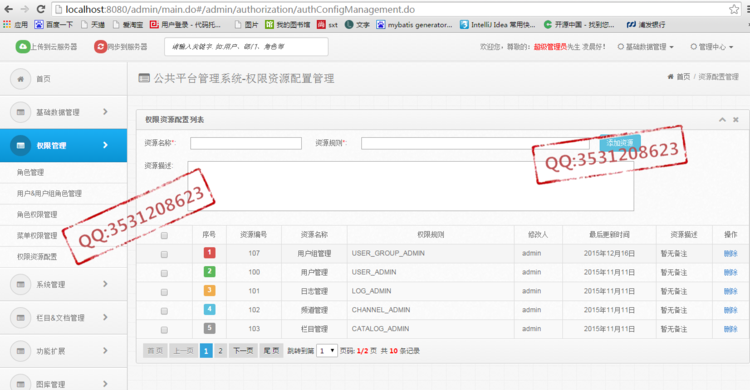The height and width of the screenshot is (390, 750).
Task: Click the red sync-to-server icon
Action: 100,46
